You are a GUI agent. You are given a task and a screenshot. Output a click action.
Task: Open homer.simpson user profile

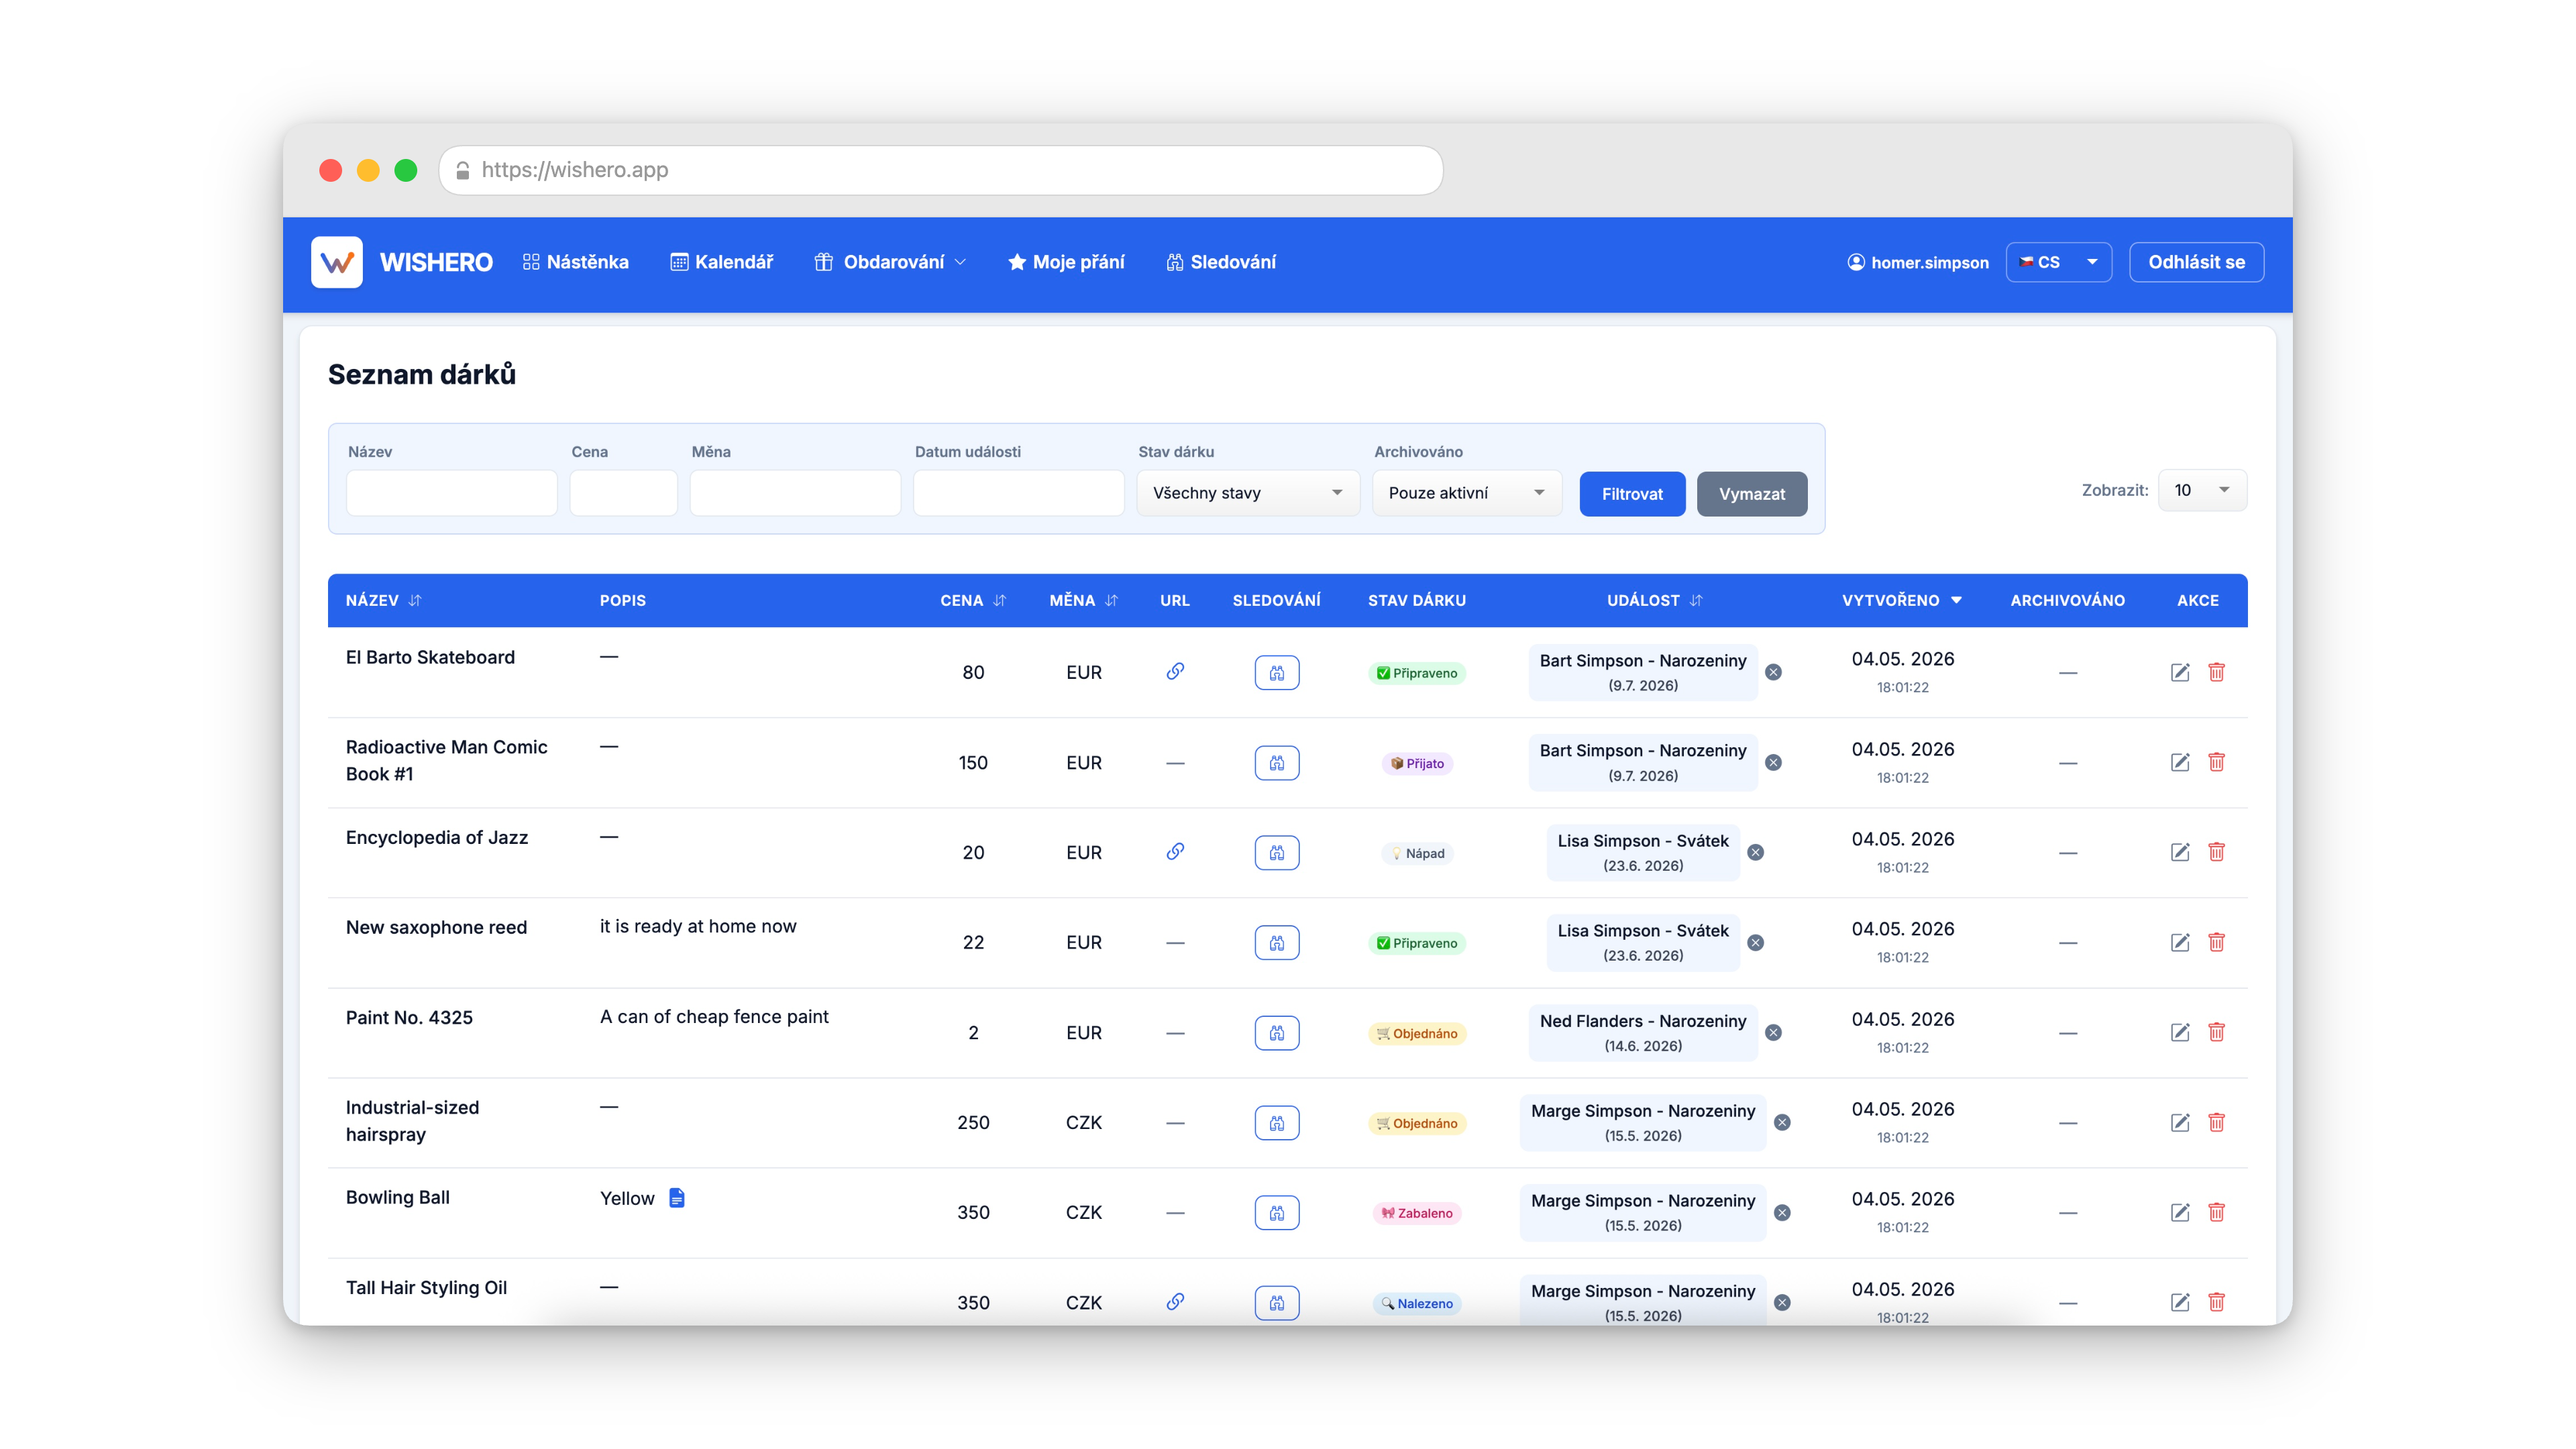click(1918, 262)
